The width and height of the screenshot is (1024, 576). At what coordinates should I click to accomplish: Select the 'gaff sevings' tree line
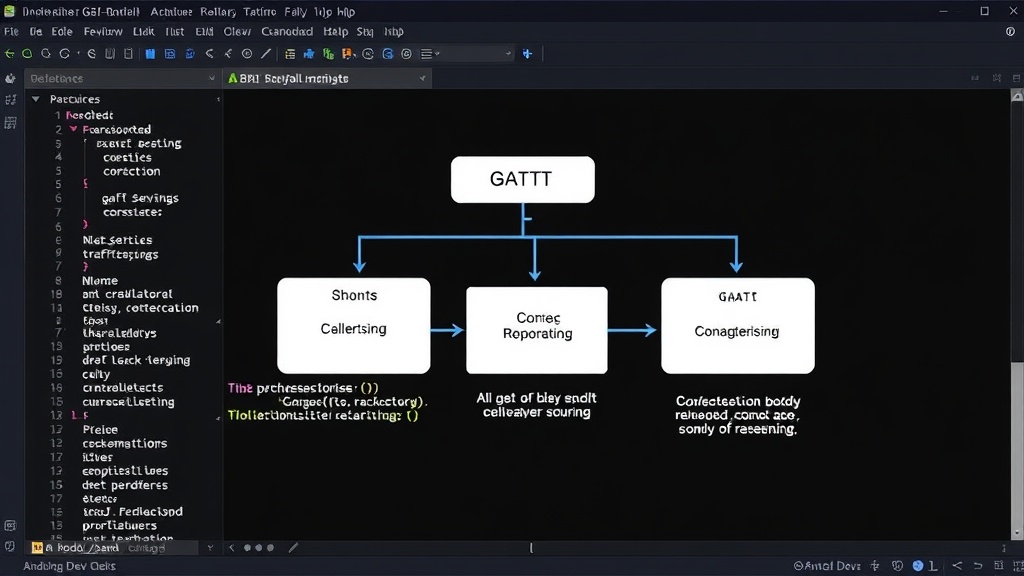tap(140, 198)
